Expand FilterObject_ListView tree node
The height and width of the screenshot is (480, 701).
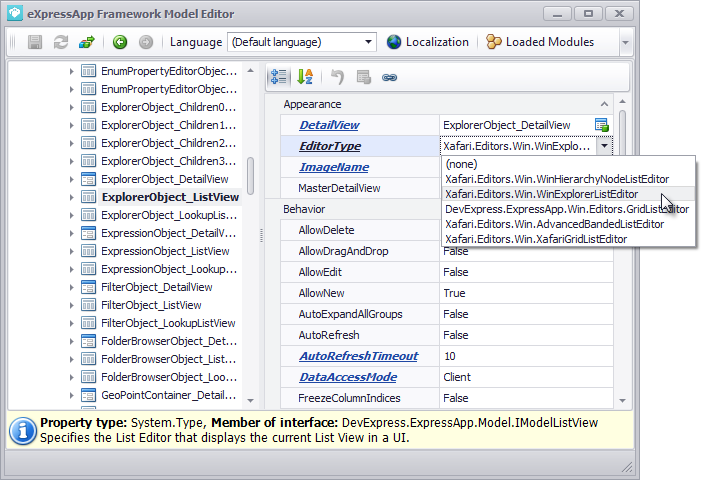click(x=72, y=305)
